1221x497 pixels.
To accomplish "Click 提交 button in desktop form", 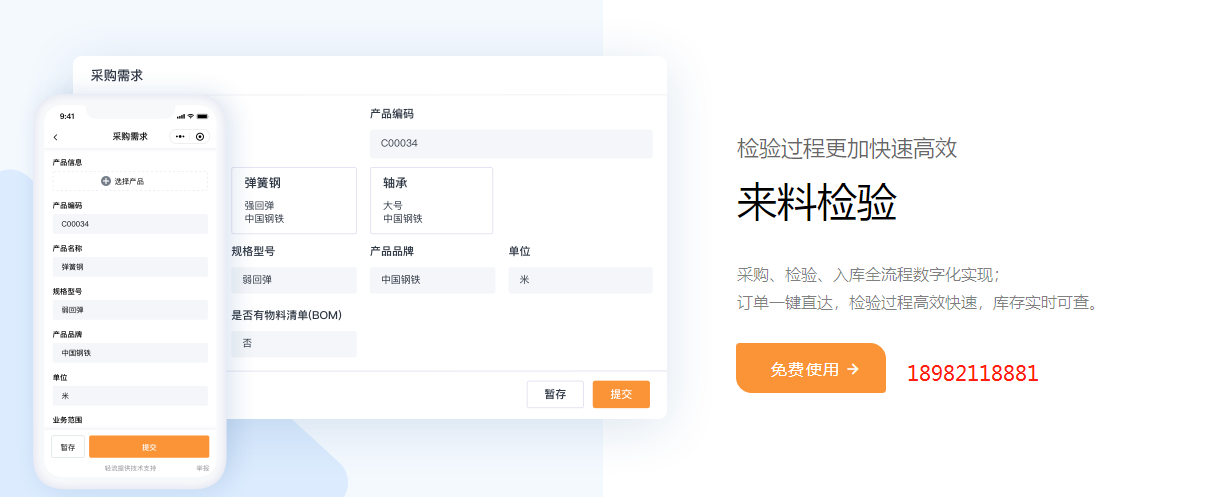I will click(x=621, y=394).
